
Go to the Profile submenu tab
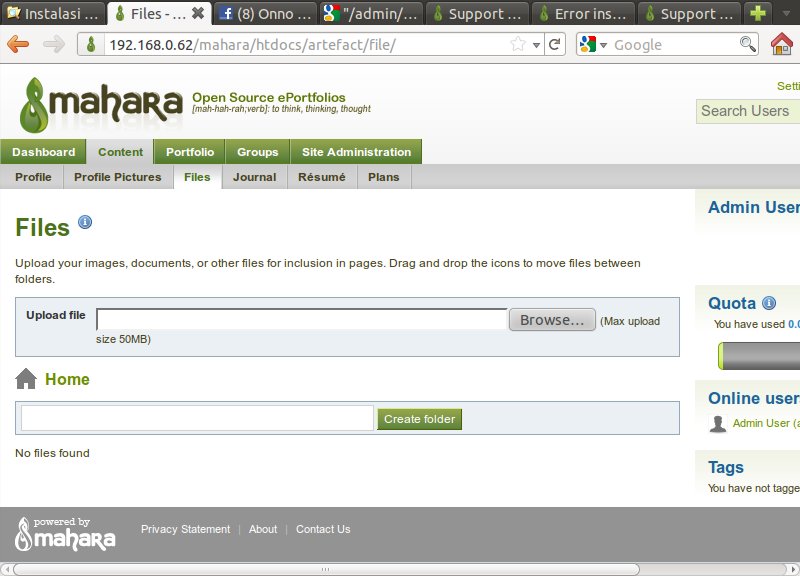tap(33, 177)
